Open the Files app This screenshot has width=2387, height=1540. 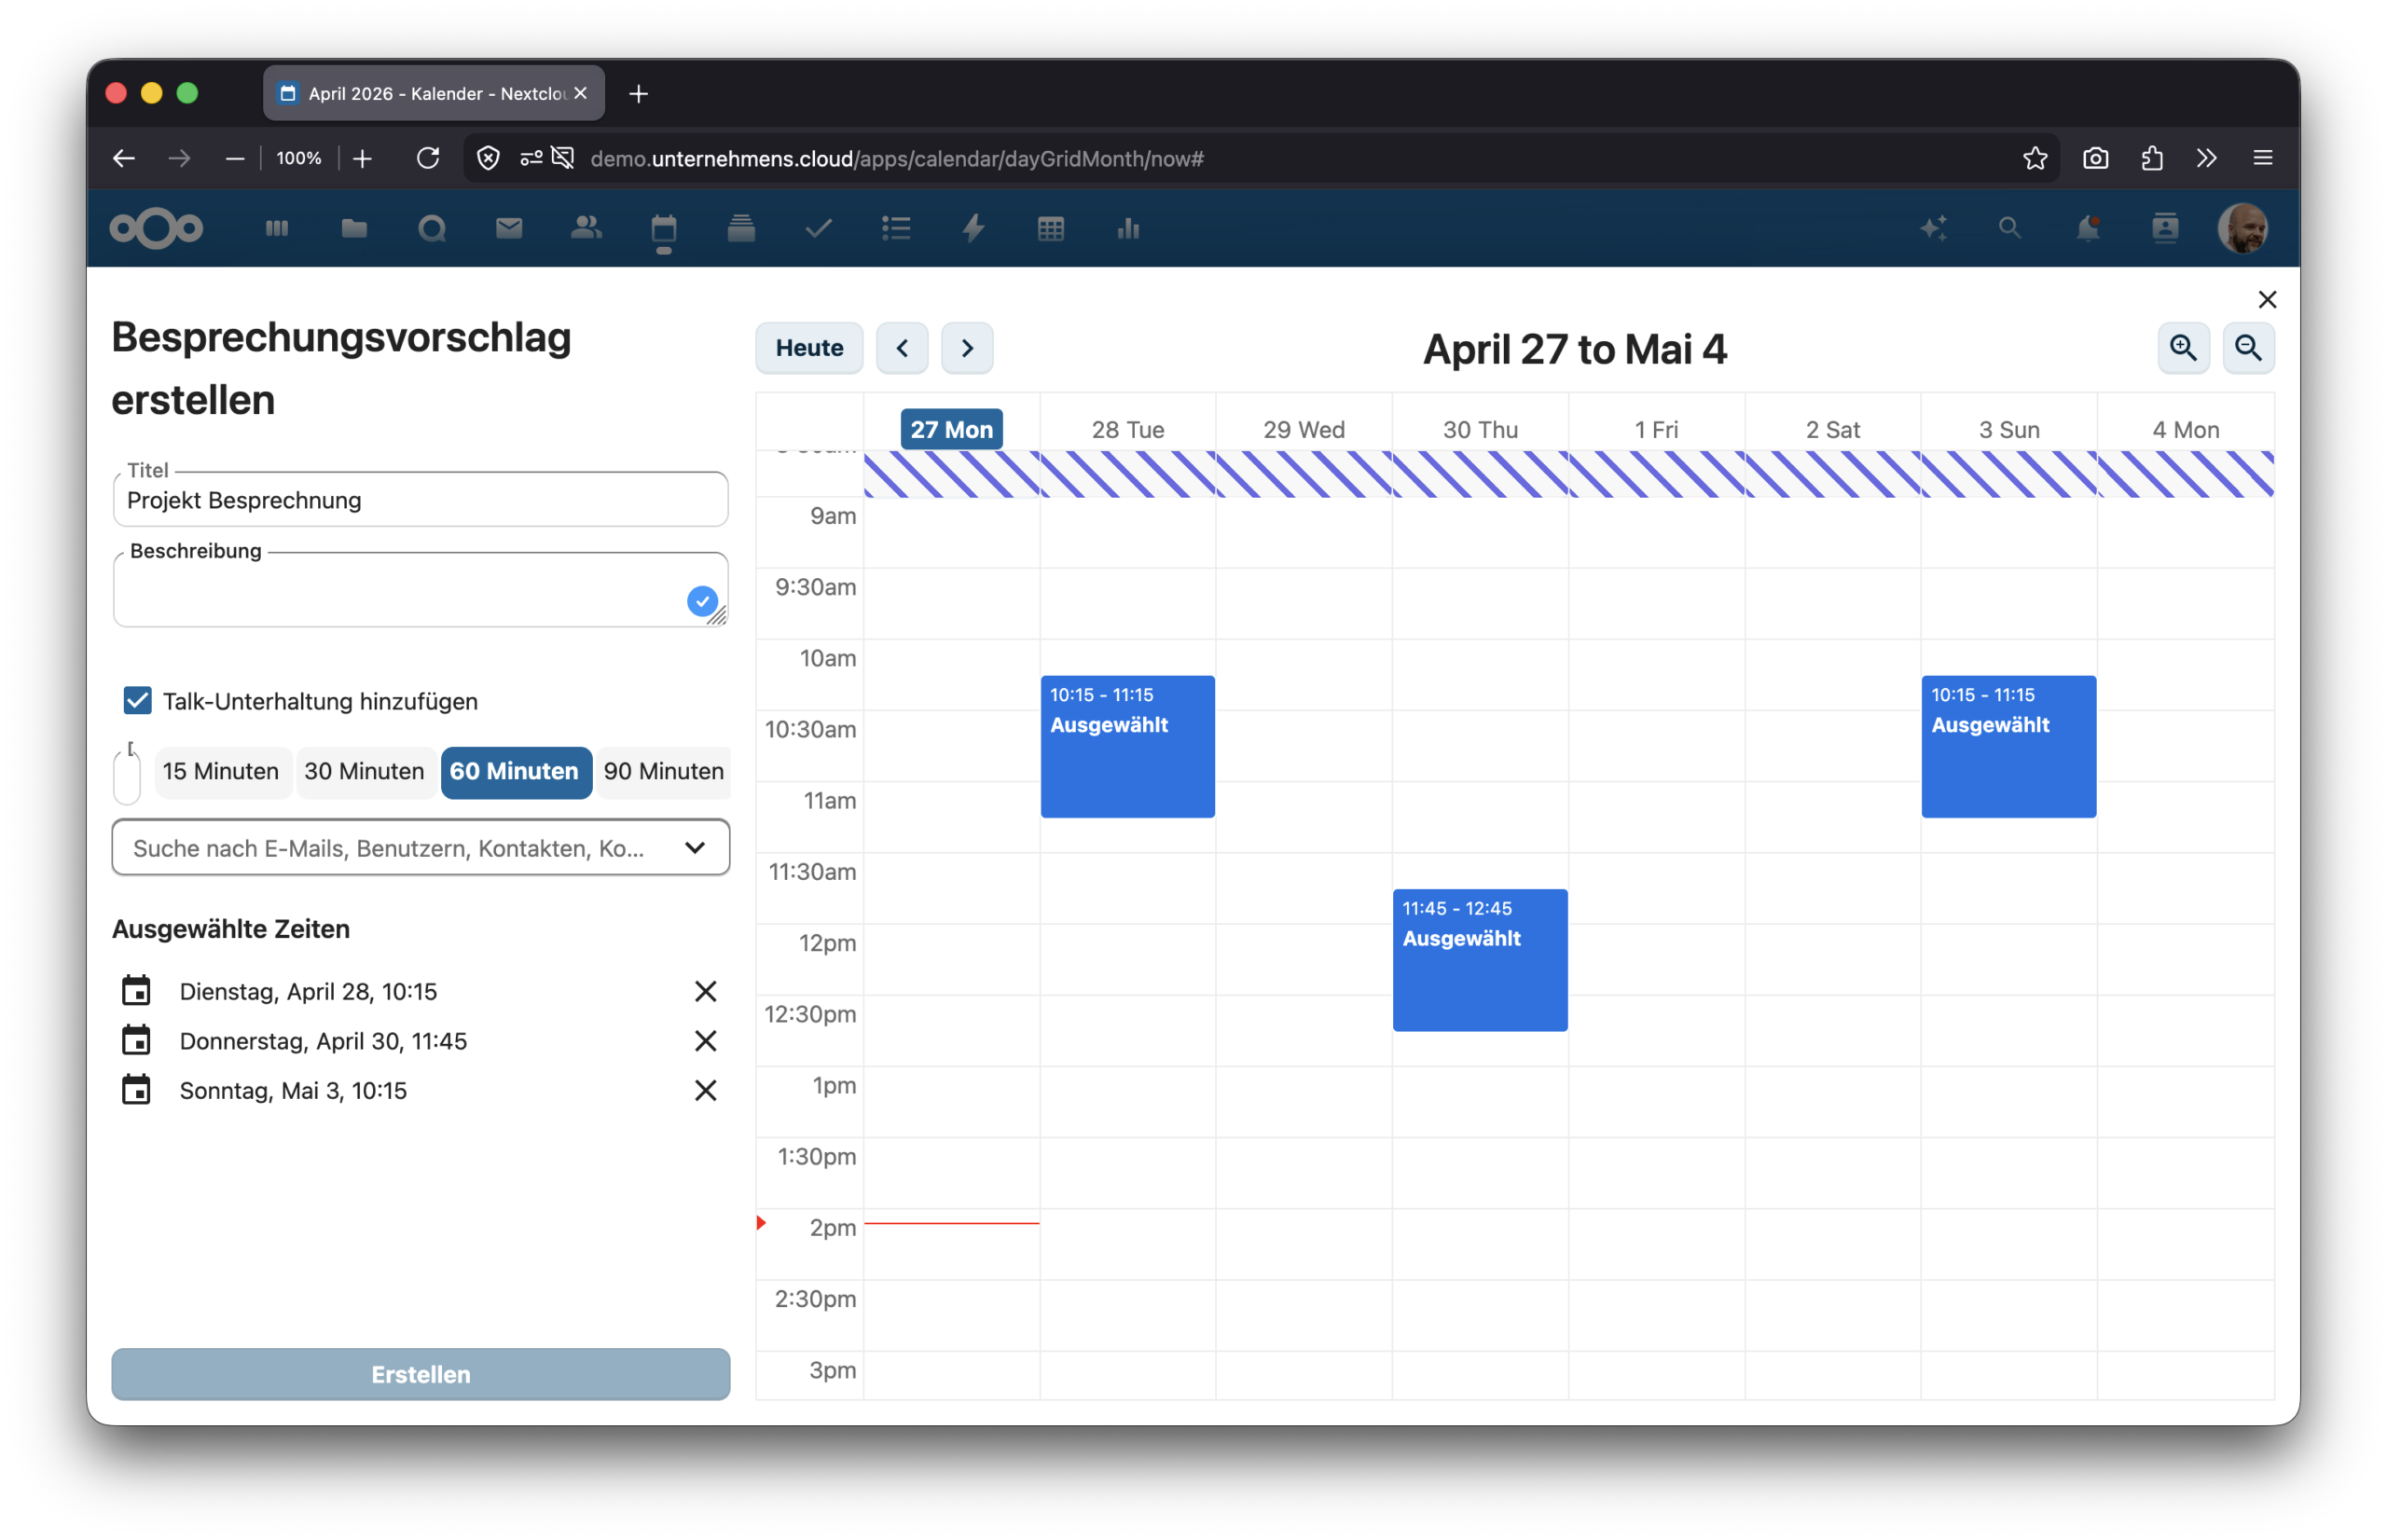(x=354, y=228)
